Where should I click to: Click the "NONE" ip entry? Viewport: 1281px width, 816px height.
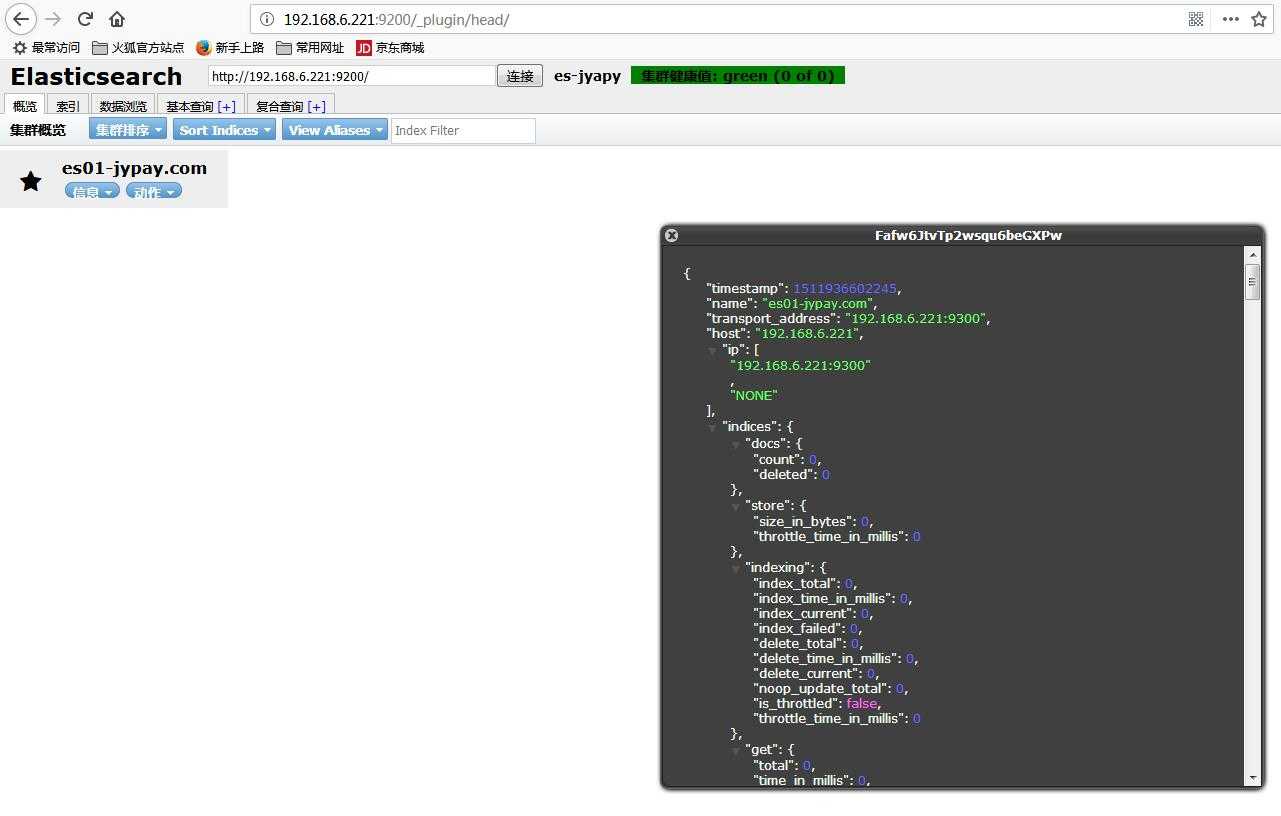click(754, 395)
